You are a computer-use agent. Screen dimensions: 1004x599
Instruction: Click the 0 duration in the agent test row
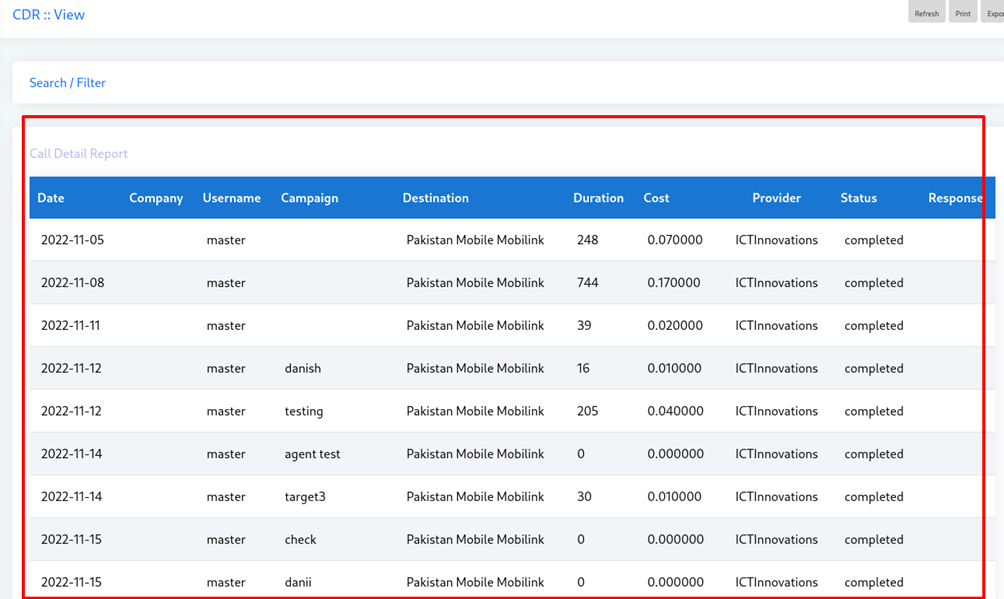[581, 454]
